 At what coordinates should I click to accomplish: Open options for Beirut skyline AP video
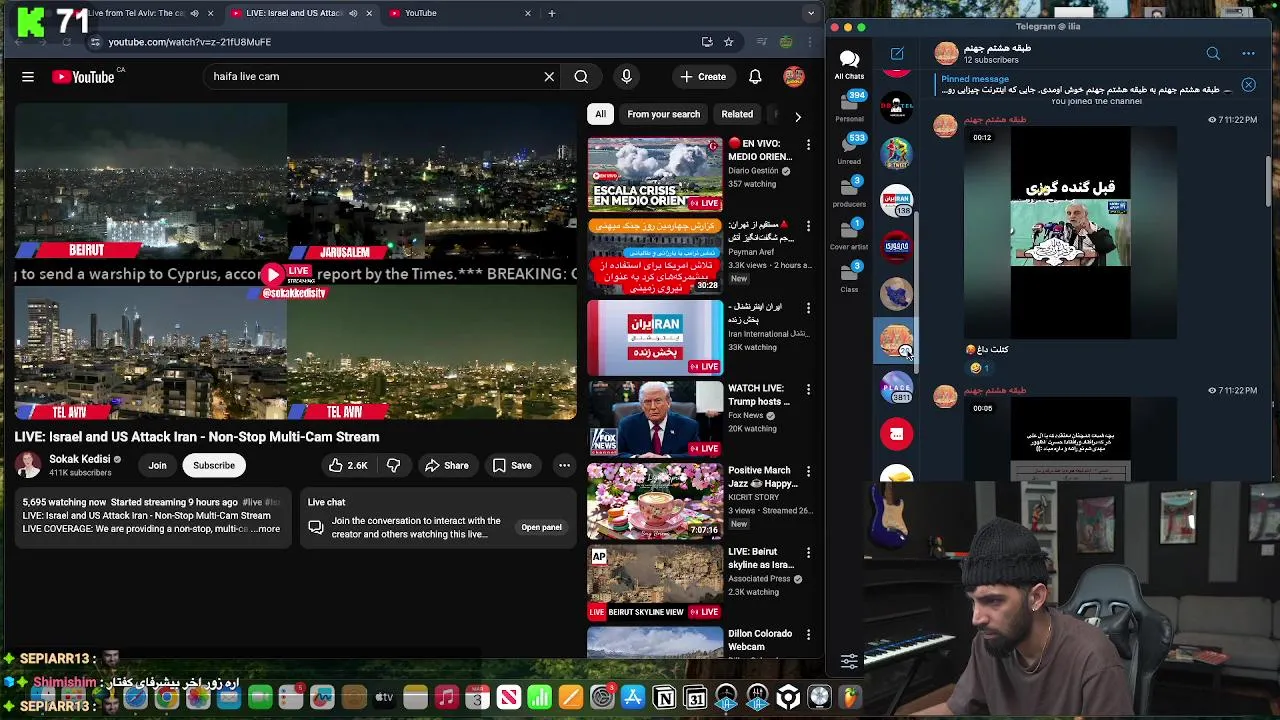808,553
